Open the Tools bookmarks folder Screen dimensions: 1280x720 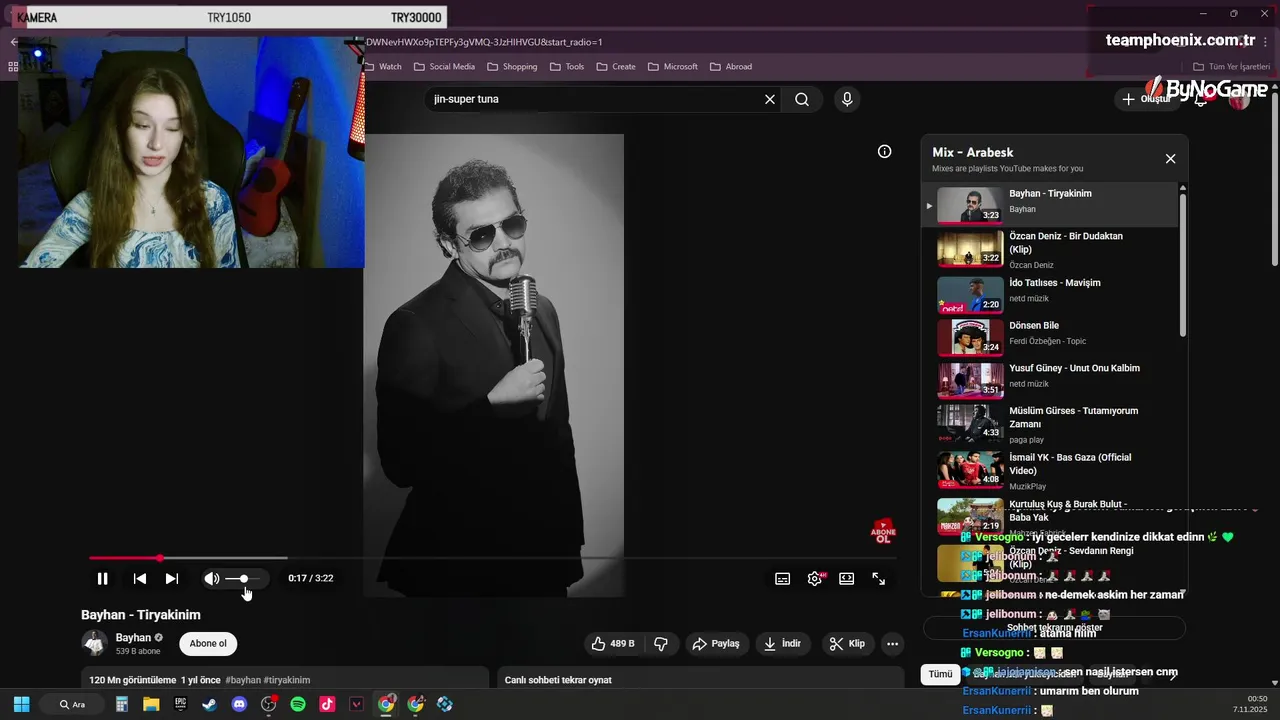(567, 66)
